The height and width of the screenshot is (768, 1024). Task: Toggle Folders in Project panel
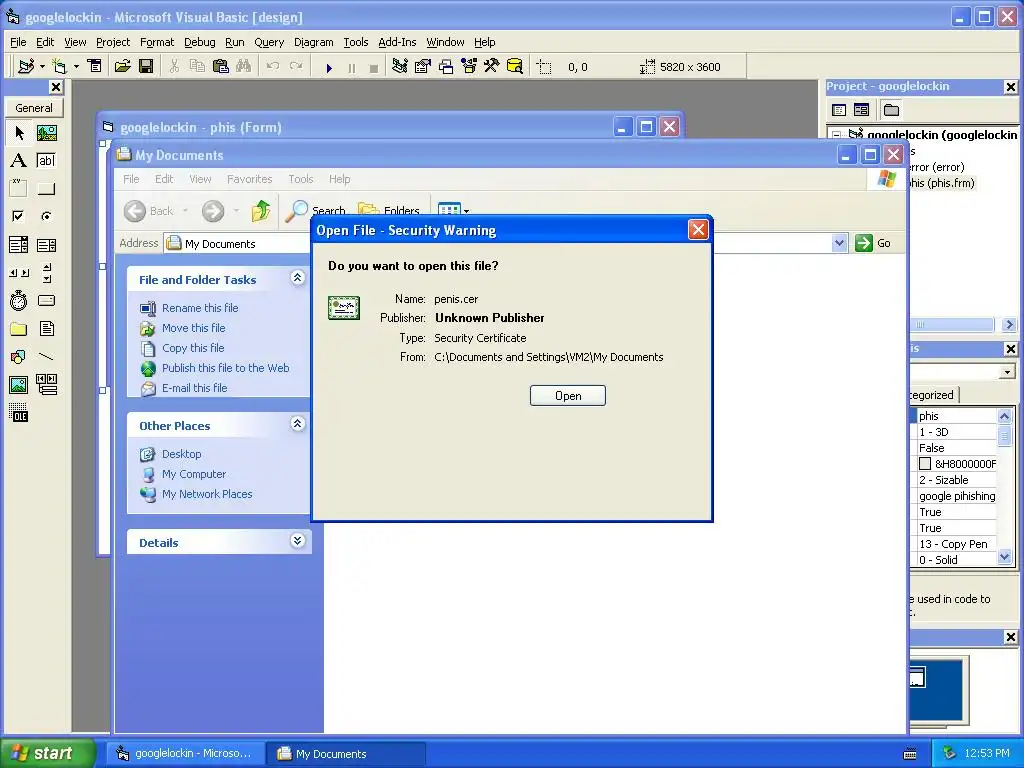click(891, 110)
